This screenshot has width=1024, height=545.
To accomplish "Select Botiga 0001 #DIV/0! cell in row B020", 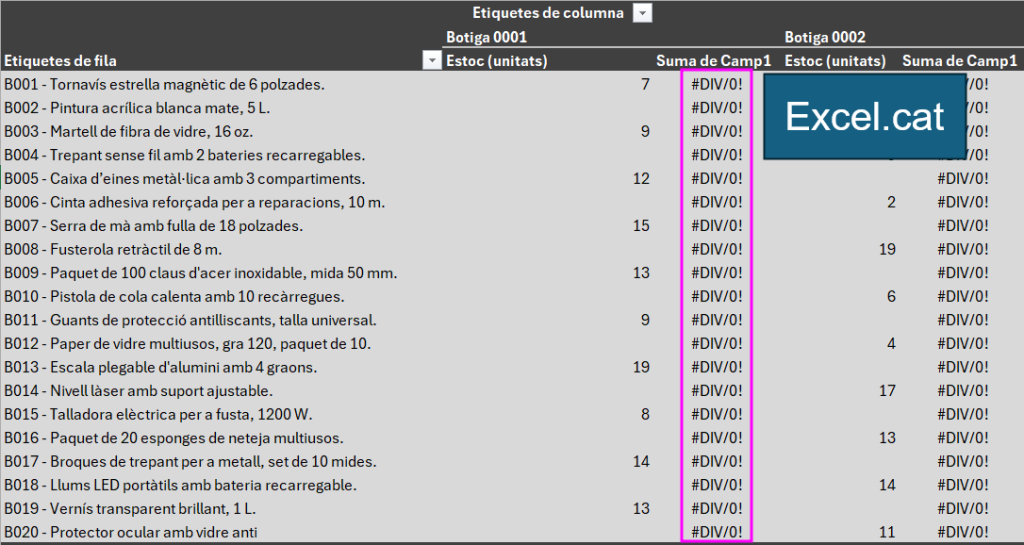I will [716, 532].
